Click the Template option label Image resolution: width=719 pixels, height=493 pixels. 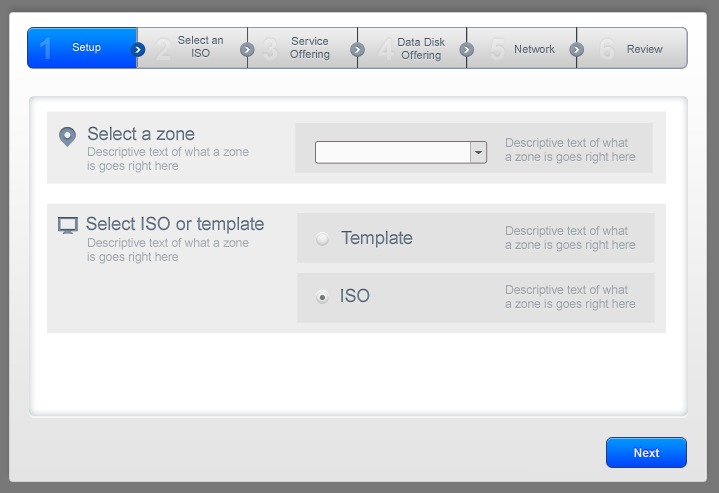[x=377, y=238]
